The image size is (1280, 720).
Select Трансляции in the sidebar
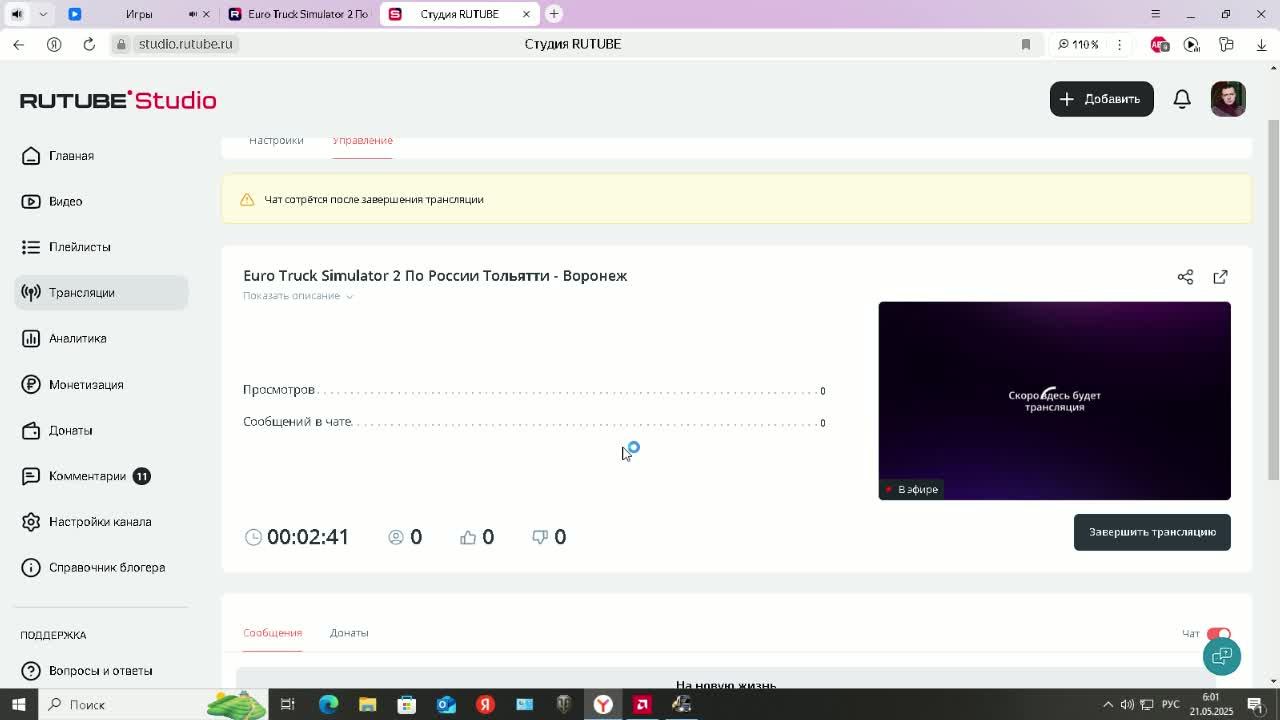click(x=101, y=293)
